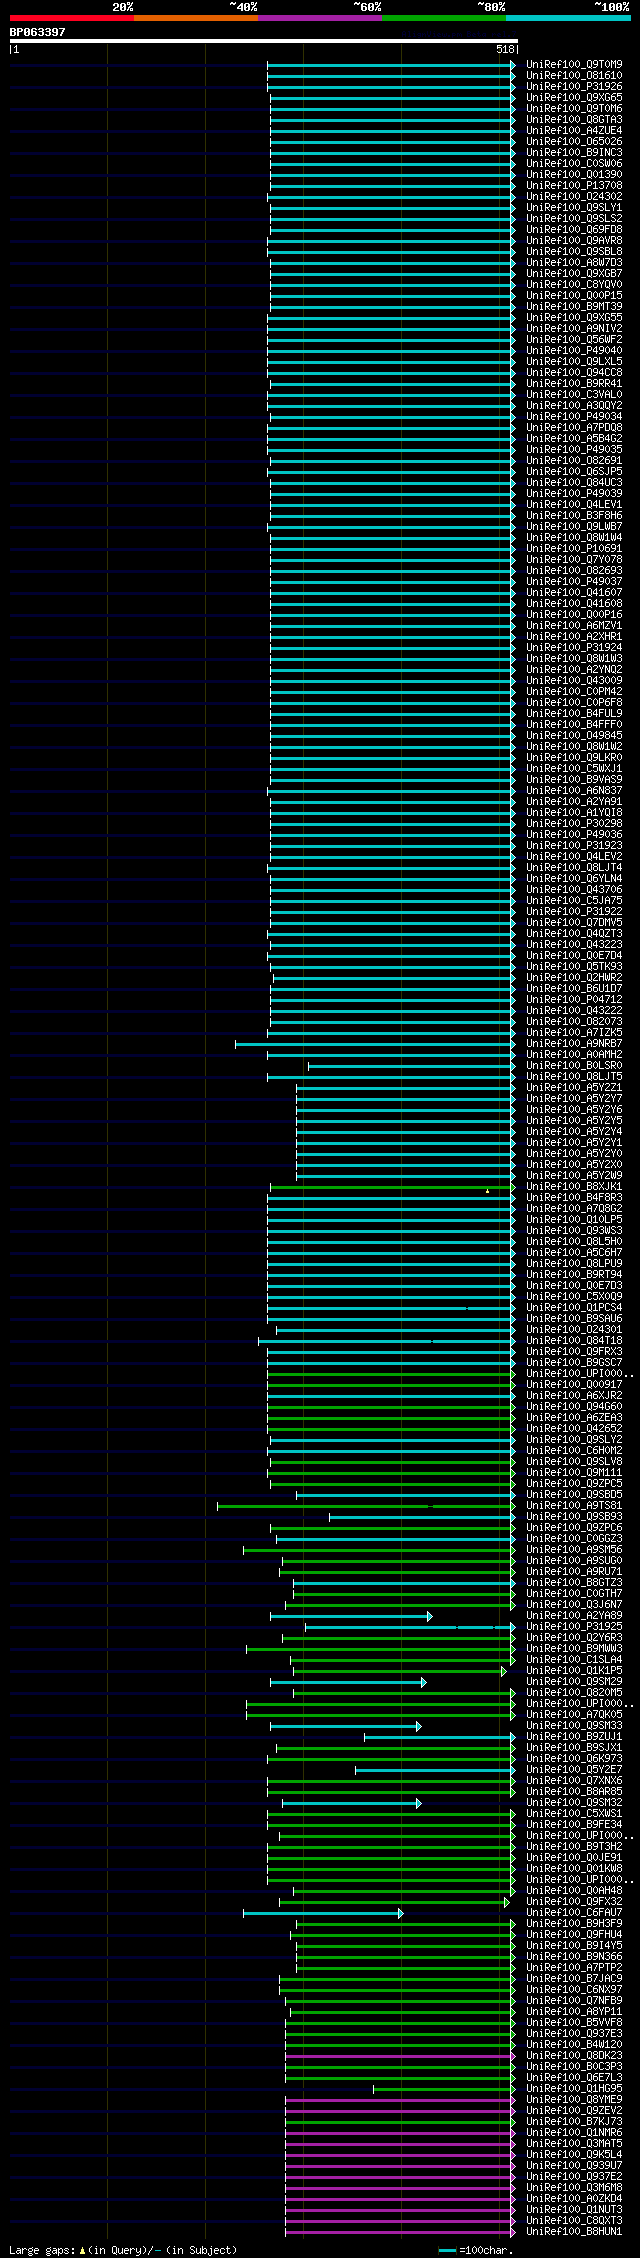Click the cyan ~100% identity legend segment
640x2258 pixels.
pyautogui.click(x=568, y=18)
